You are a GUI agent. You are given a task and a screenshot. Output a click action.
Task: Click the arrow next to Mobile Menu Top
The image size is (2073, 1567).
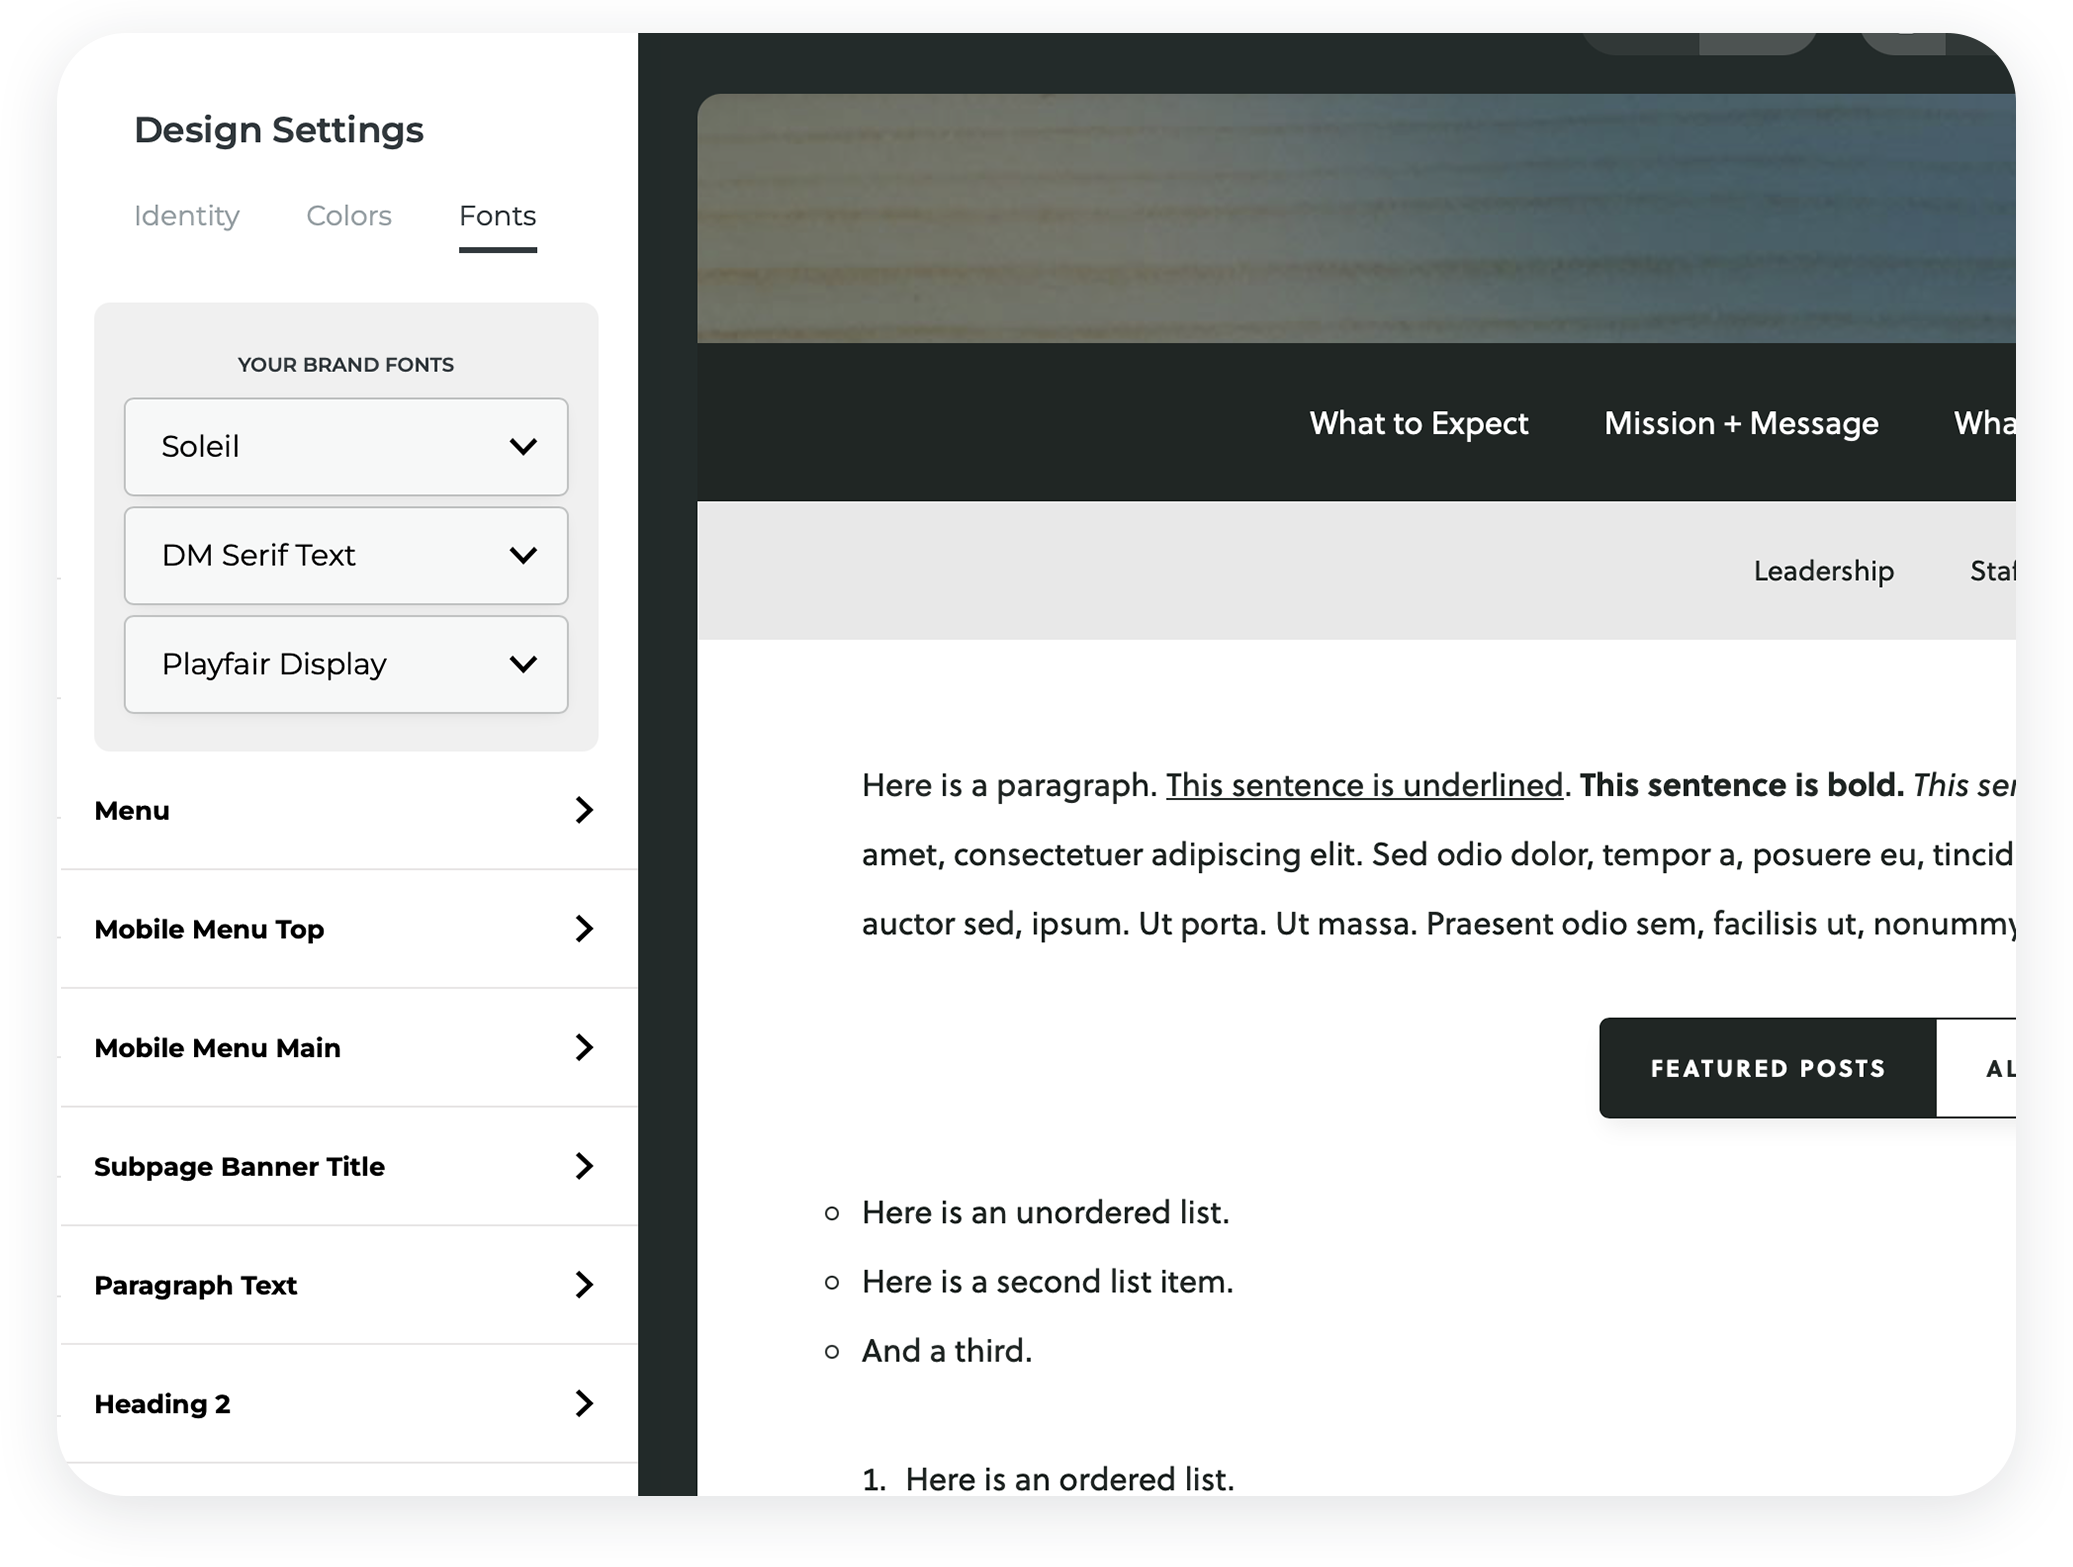tap(584, 929)
